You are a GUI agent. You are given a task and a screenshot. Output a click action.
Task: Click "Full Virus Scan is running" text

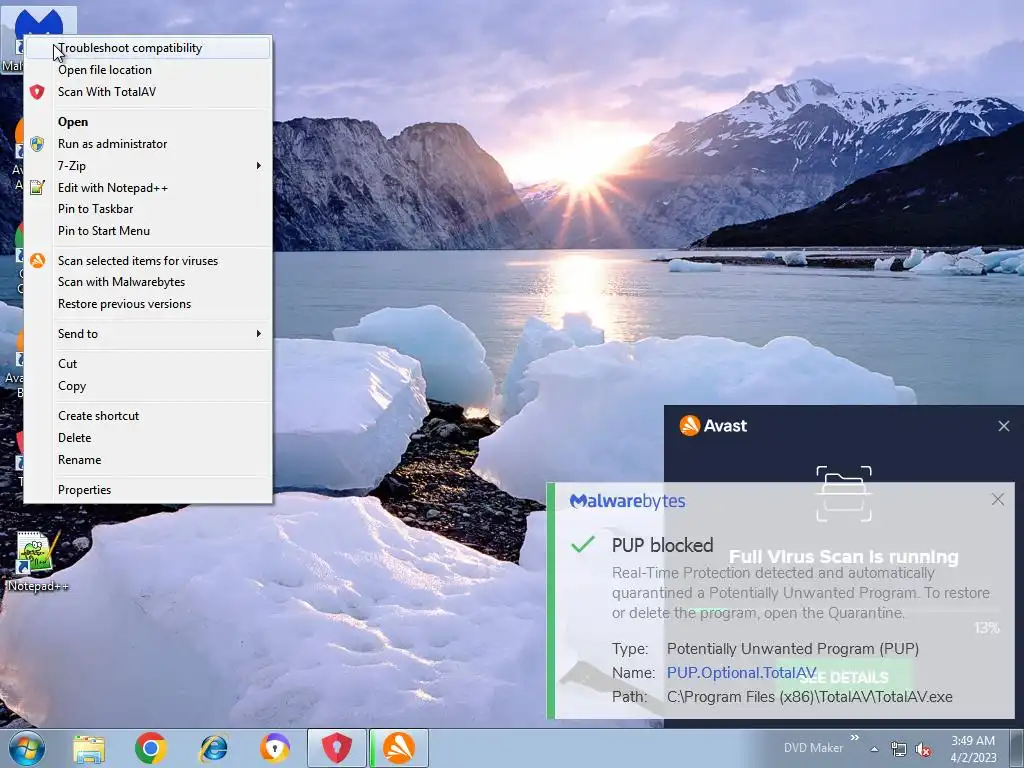(x=844, y=557)
